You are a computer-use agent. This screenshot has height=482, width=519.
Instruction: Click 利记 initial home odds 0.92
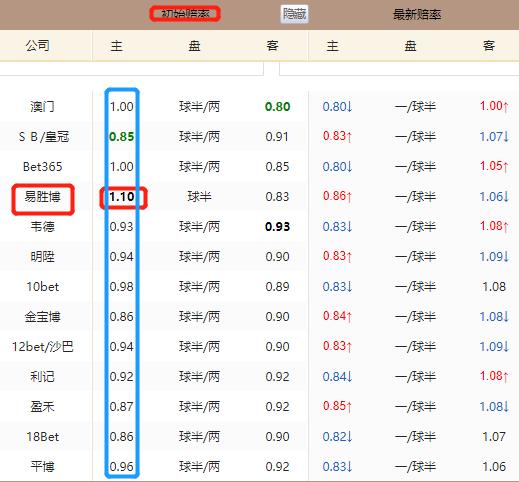coord(122,377)
